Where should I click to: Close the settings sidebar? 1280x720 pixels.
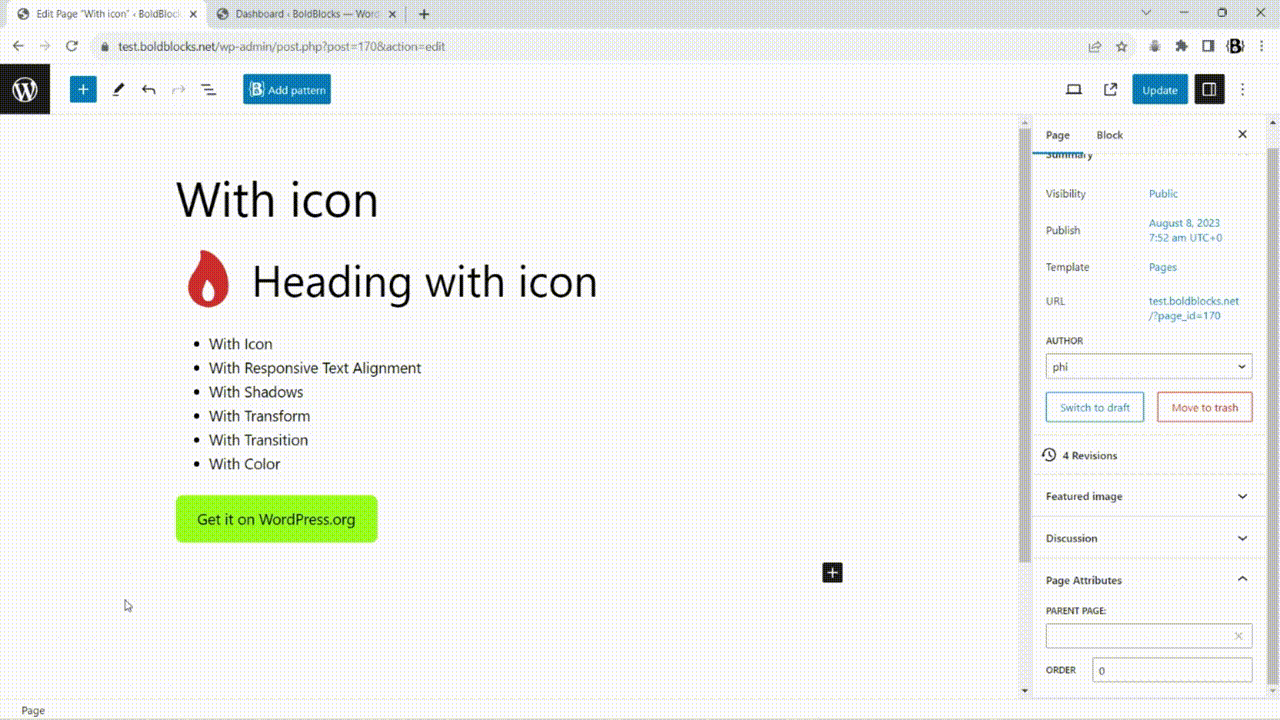pyautogui.click(x=1243, y=134)
